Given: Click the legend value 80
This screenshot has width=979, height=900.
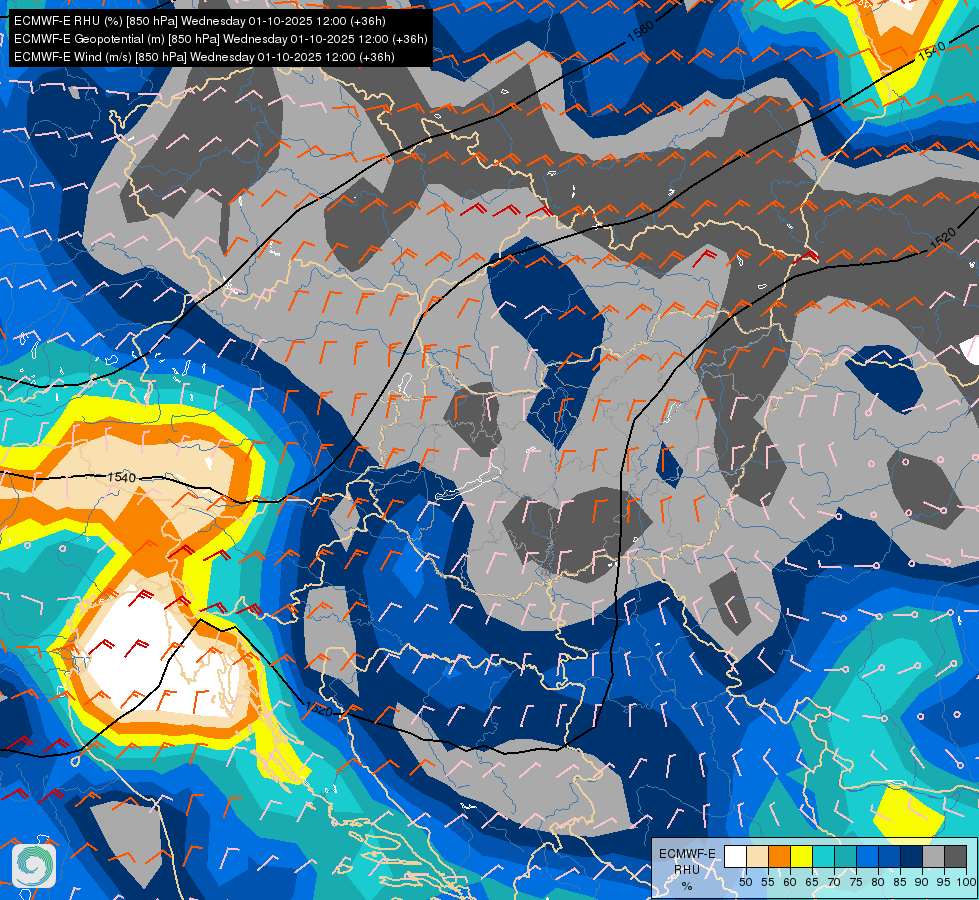Looking at the screenshot, I should tap(878, 882).
